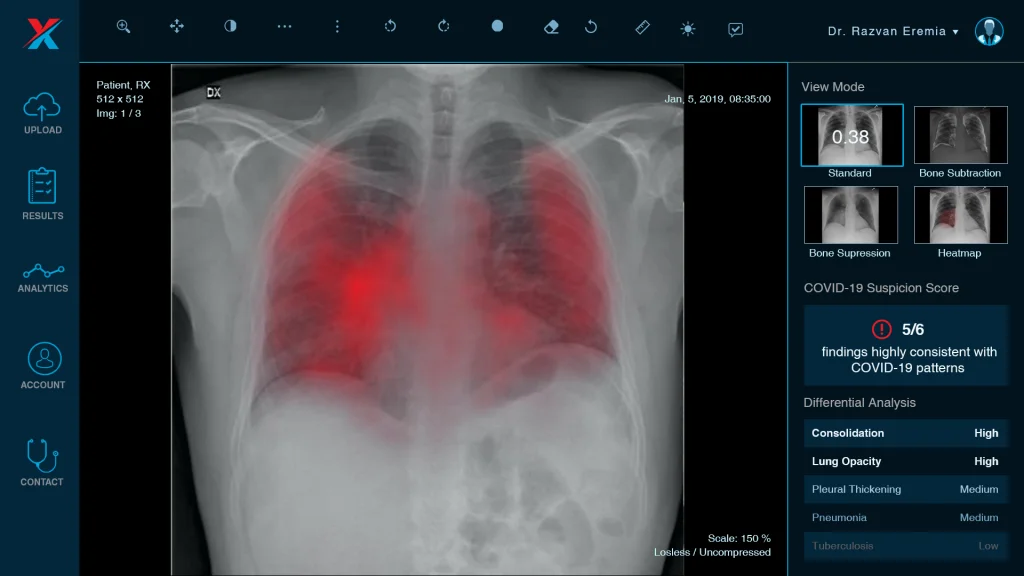1024x576 pixels.
Task: Toggle the contrast half-circle tool
Action: coord(231,26)
